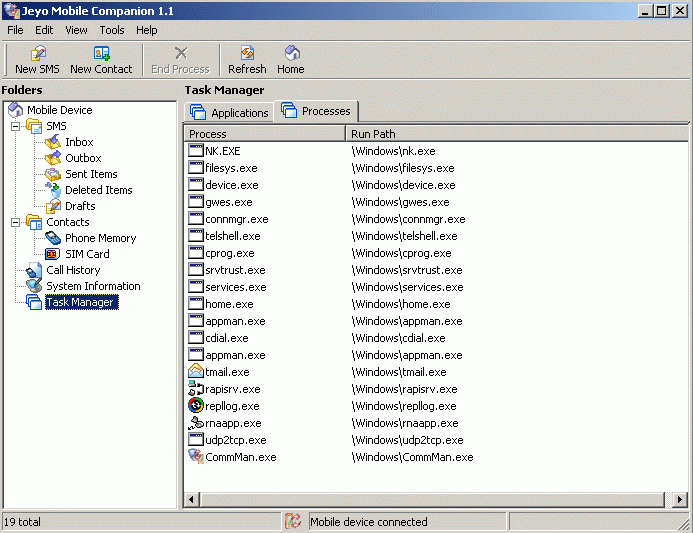This screenshot has height=533, width=693.
Task: Select the cprog.exe process row
Action: 435,253
